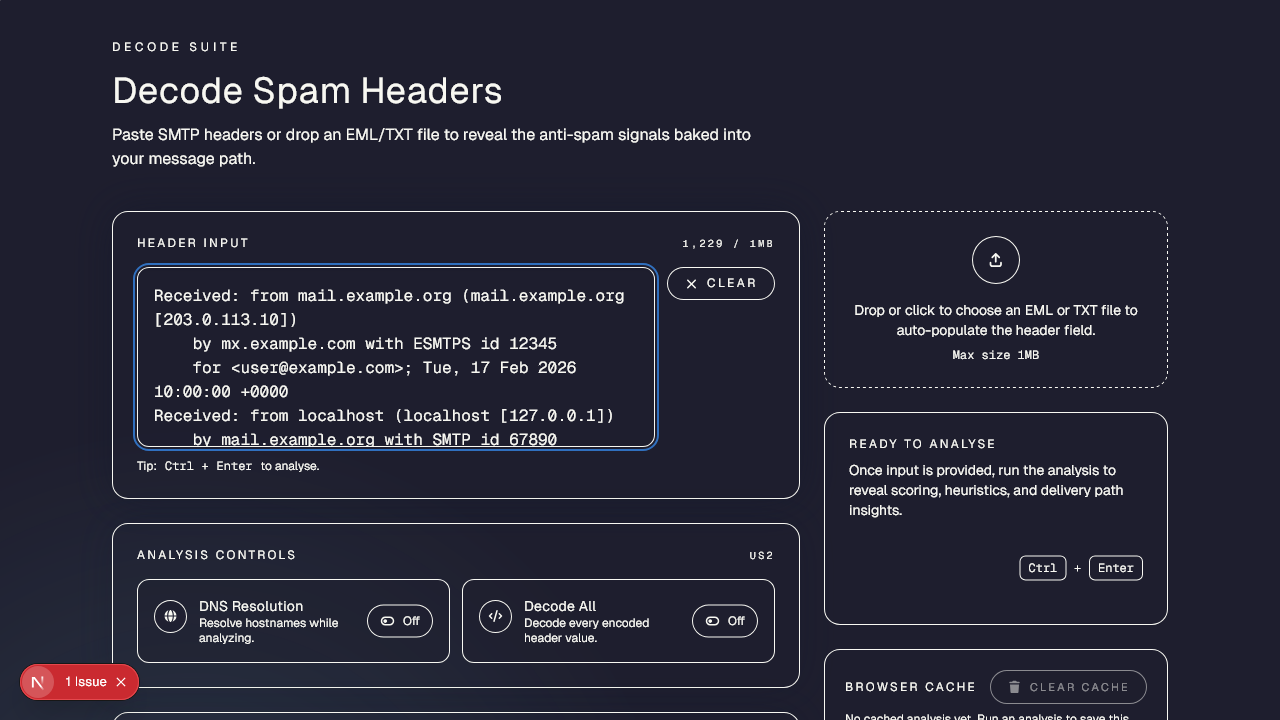Click the Clear Cache button
1280x720 pixels.
click(1068, 687)
